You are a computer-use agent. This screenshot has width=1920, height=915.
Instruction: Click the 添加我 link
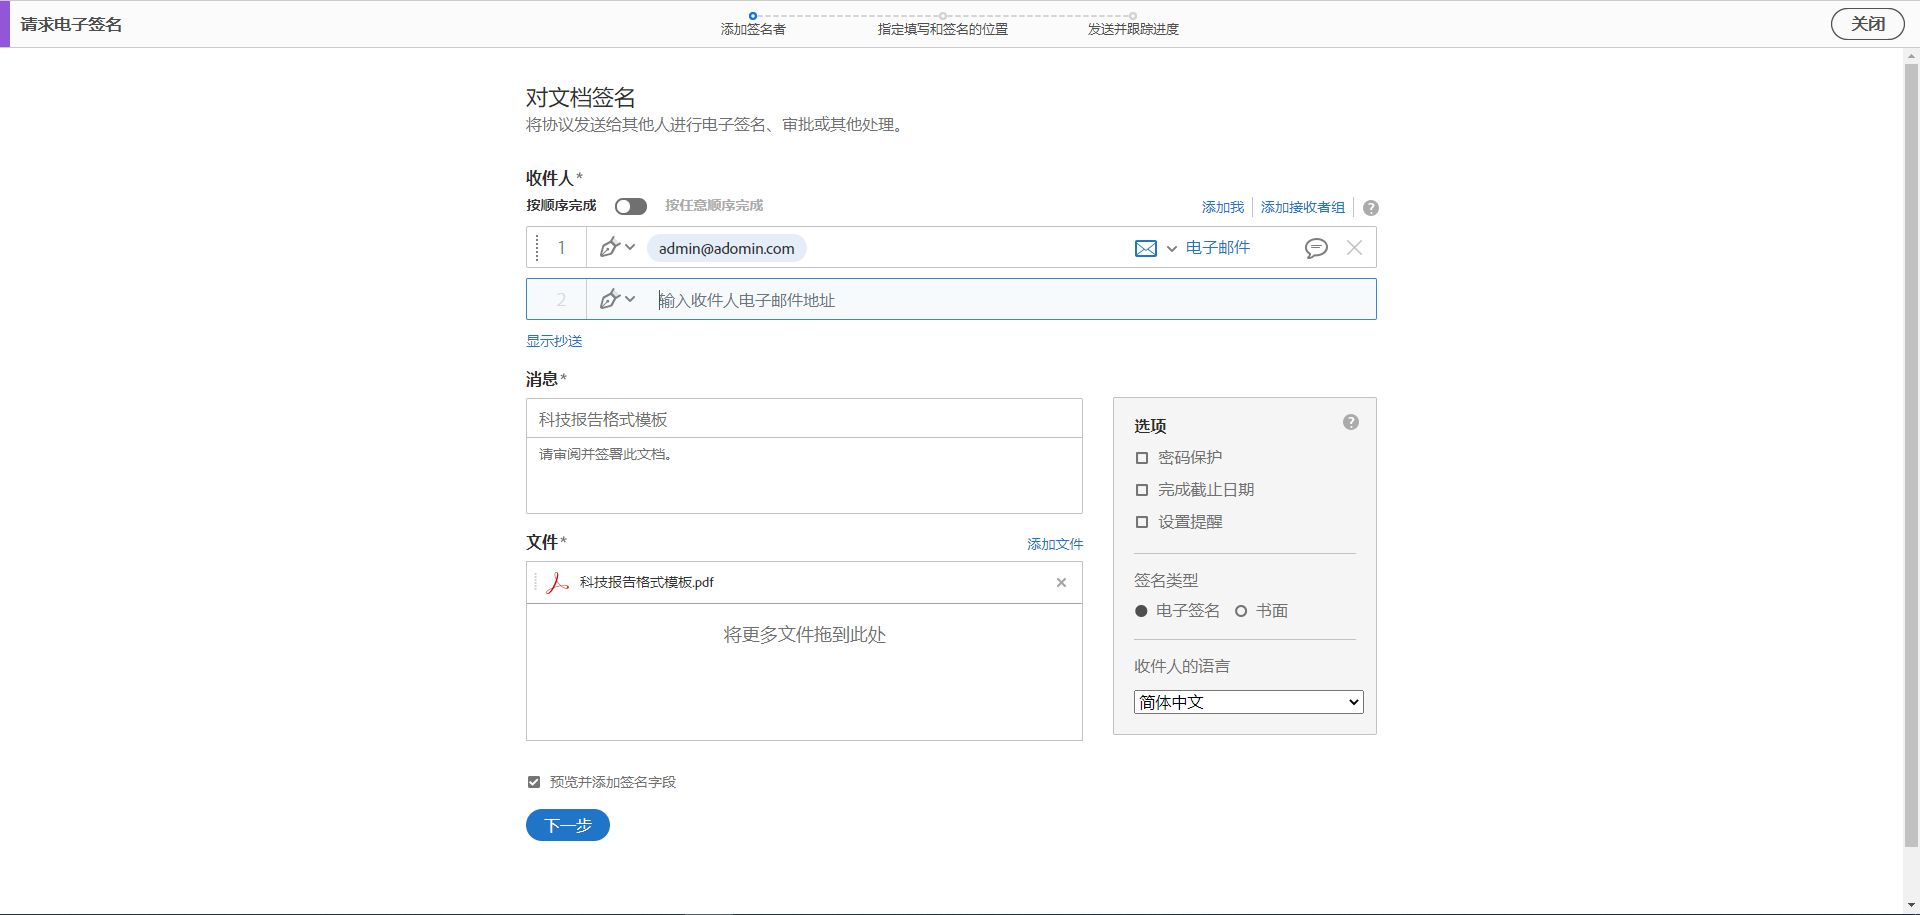coord(1223,207)
